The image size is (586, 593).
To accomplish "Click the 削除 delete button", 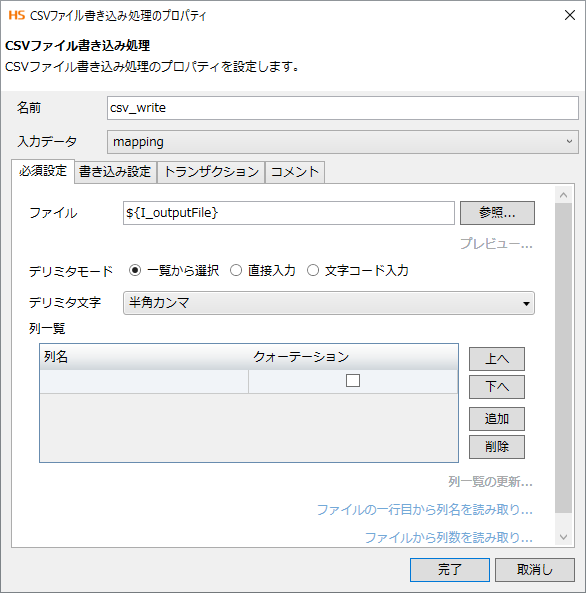I will 497,447.
